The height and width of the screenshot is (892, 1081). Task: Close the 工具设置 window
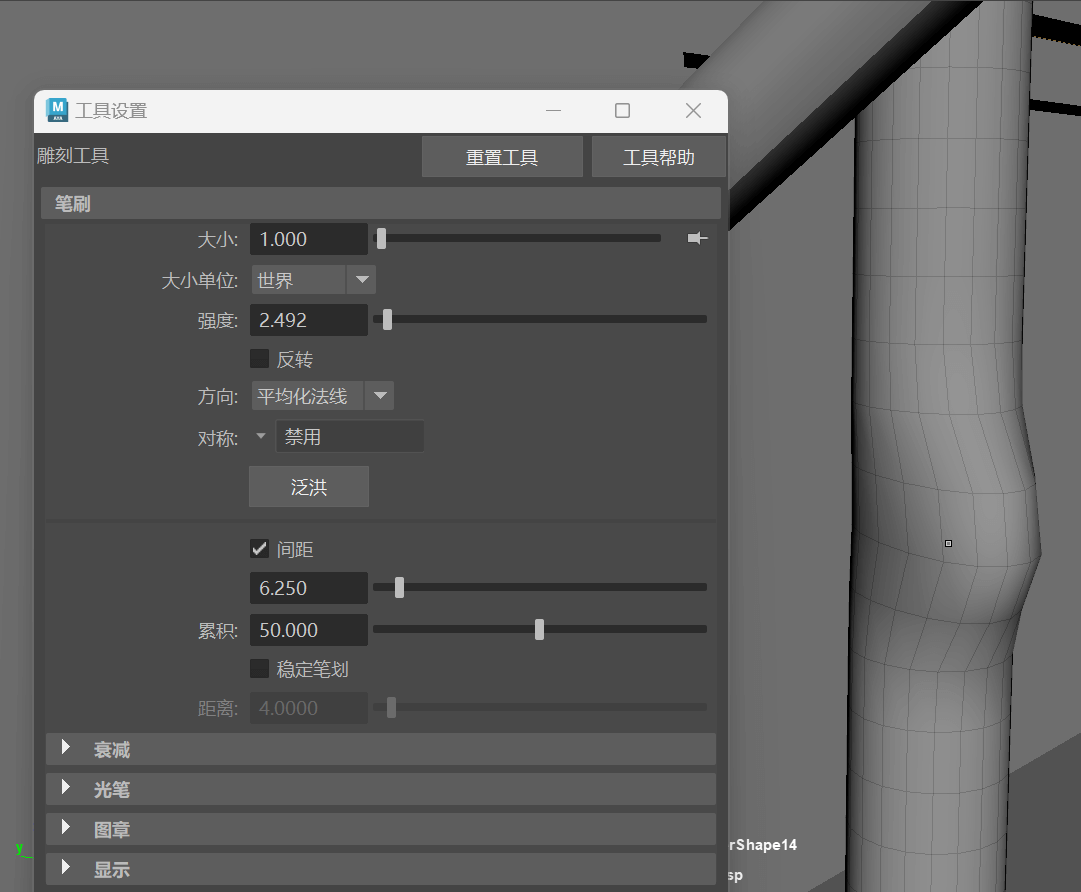click(693, 110)
